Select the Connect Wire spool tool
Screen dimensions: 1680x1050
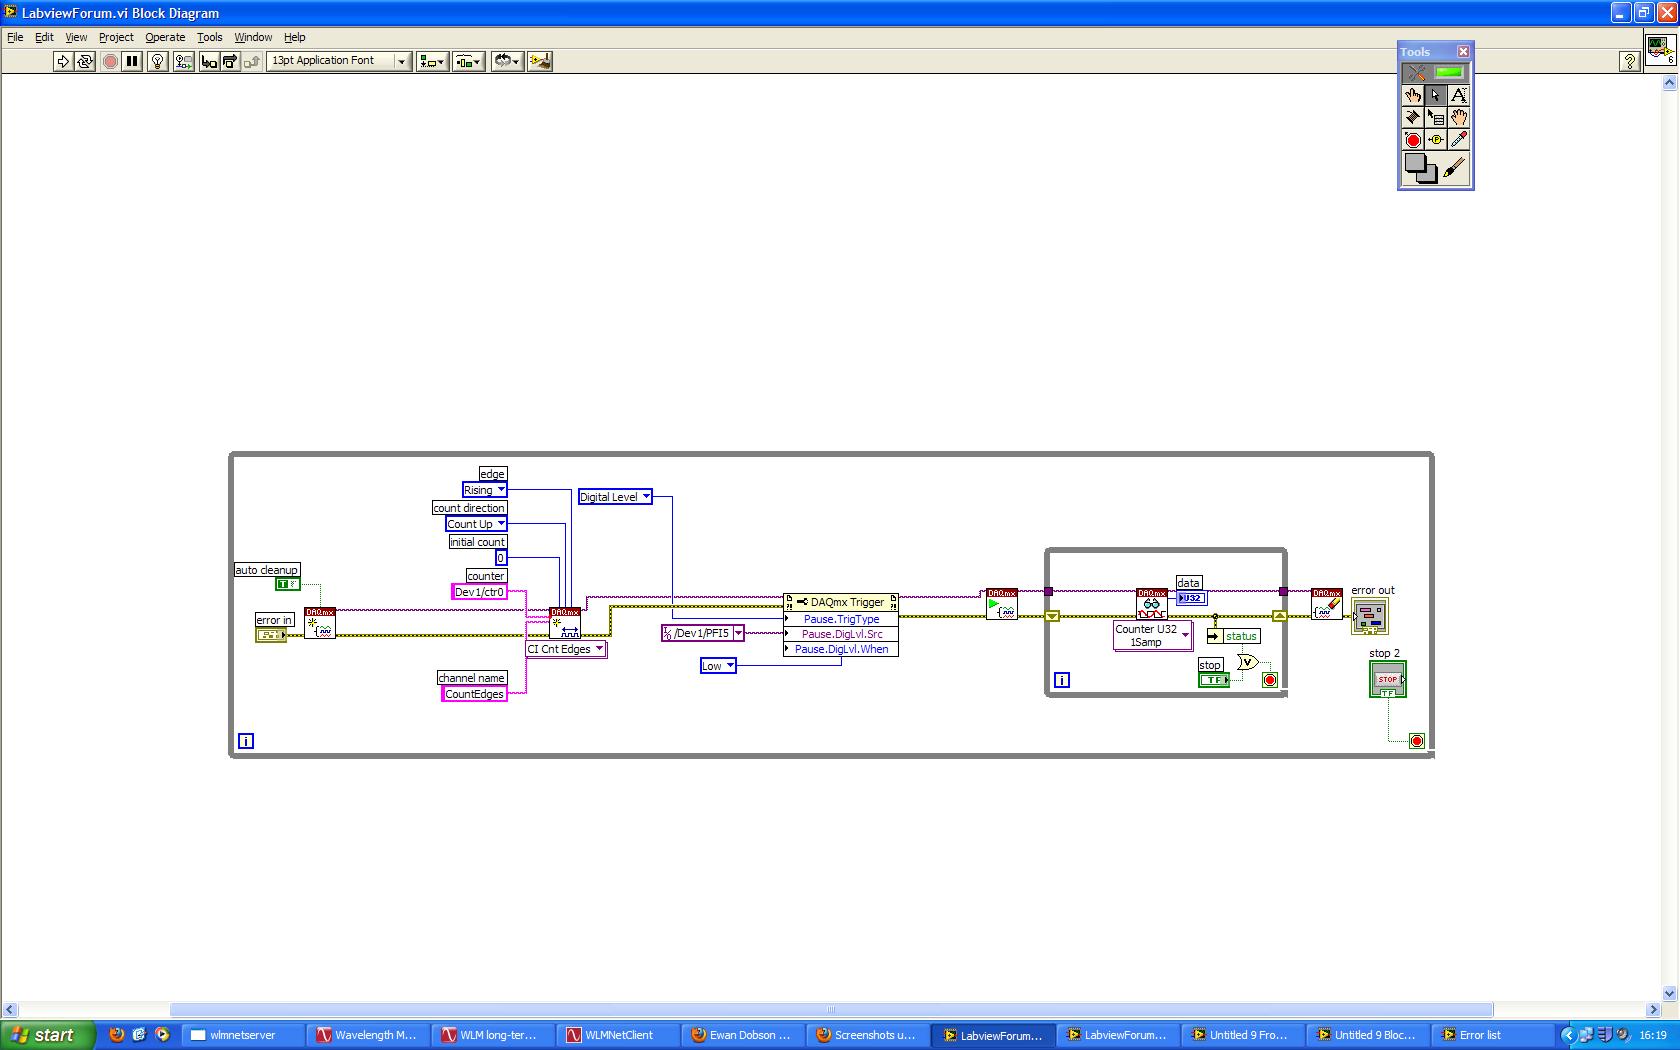1413,118
